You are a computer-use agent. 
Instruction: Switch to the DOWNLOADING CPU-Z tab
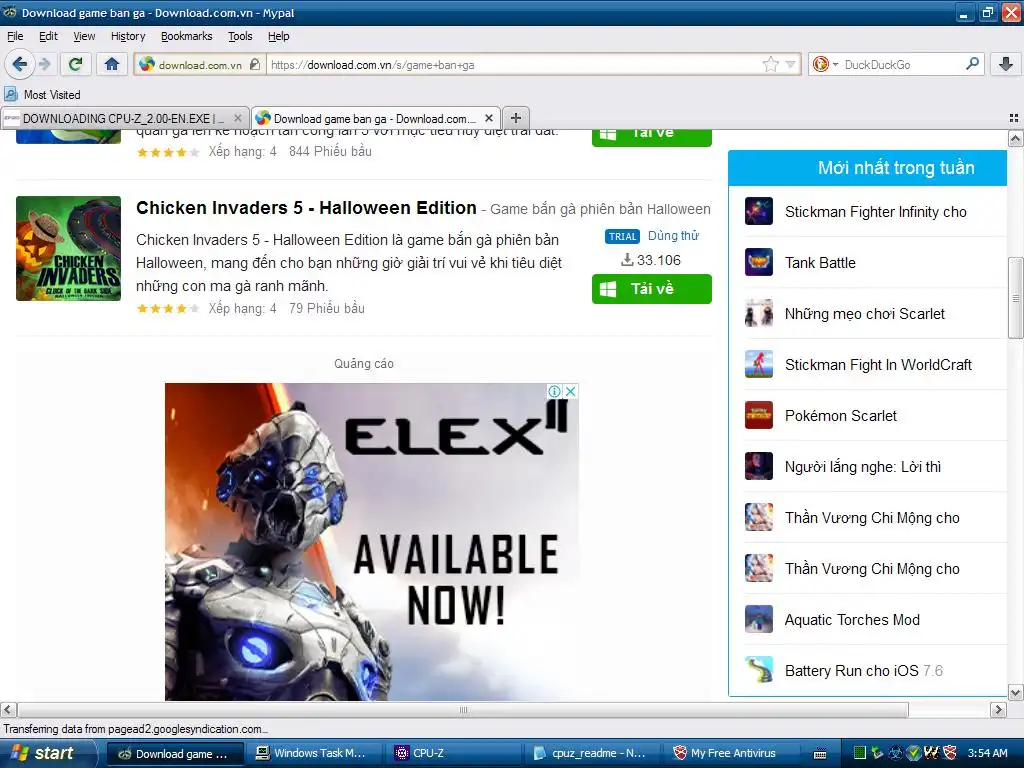click(124, 118)
